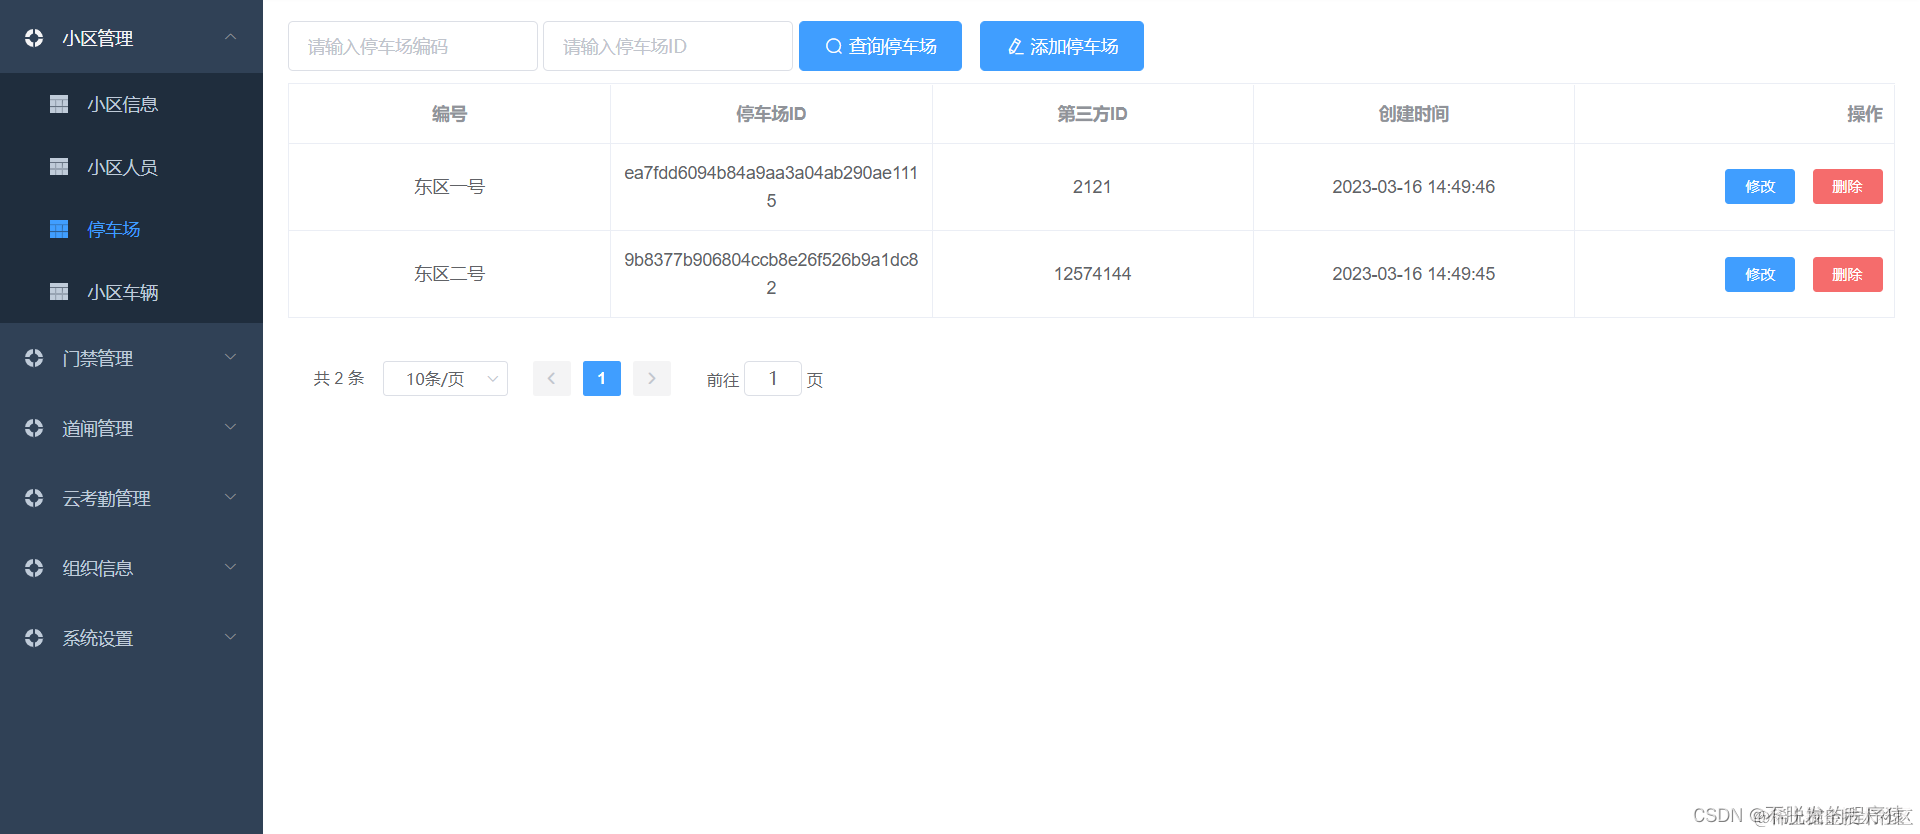Collapse the 小区管理 section chevron

[x=230, y=37]
